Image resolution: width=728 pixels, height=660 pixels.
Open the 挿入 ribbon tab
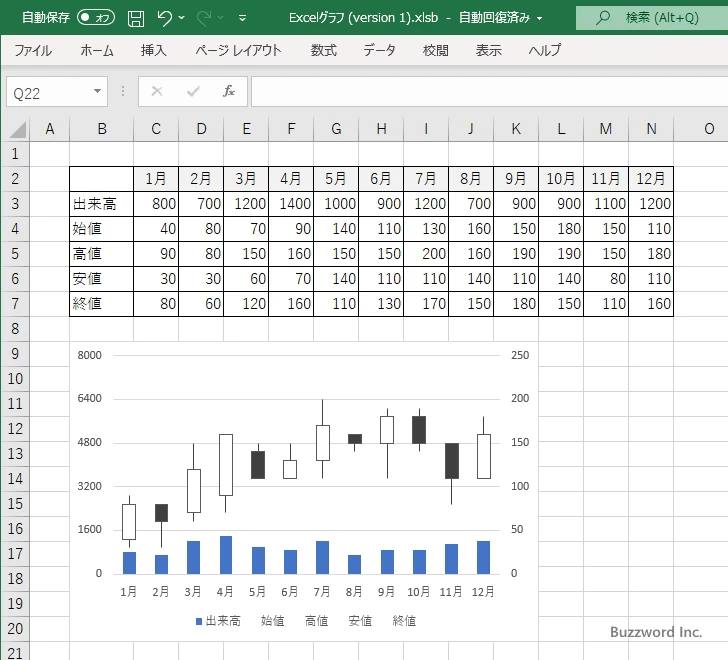point(154,50)
